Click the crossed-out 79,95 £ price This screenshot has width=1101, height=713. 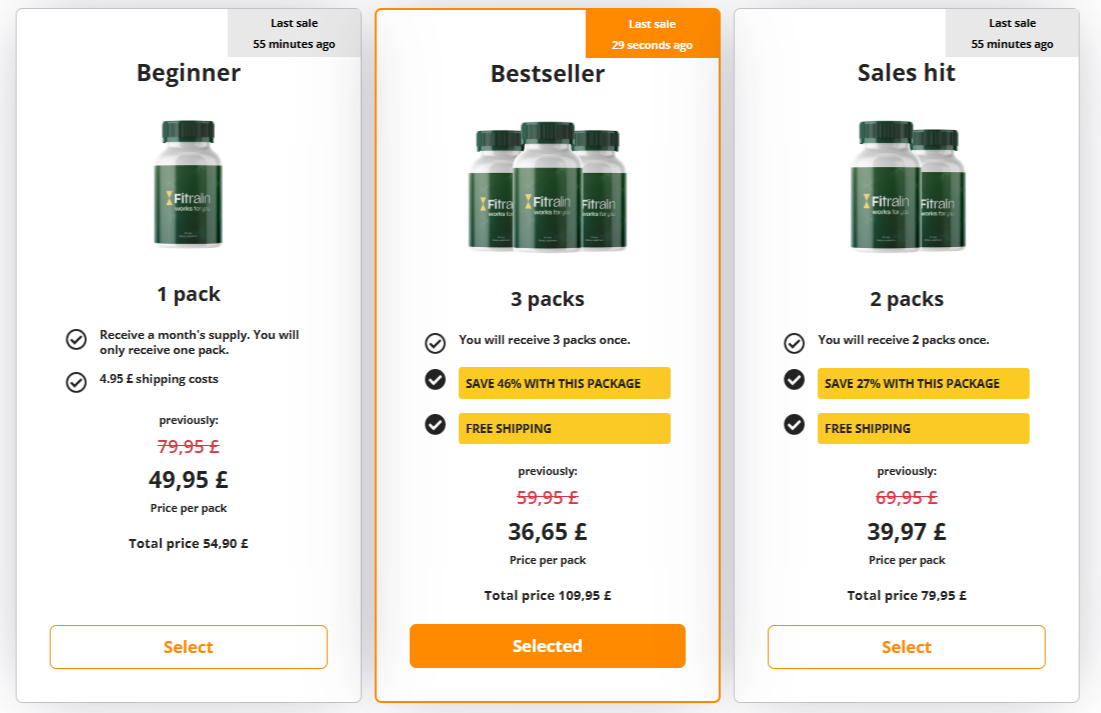188,446
